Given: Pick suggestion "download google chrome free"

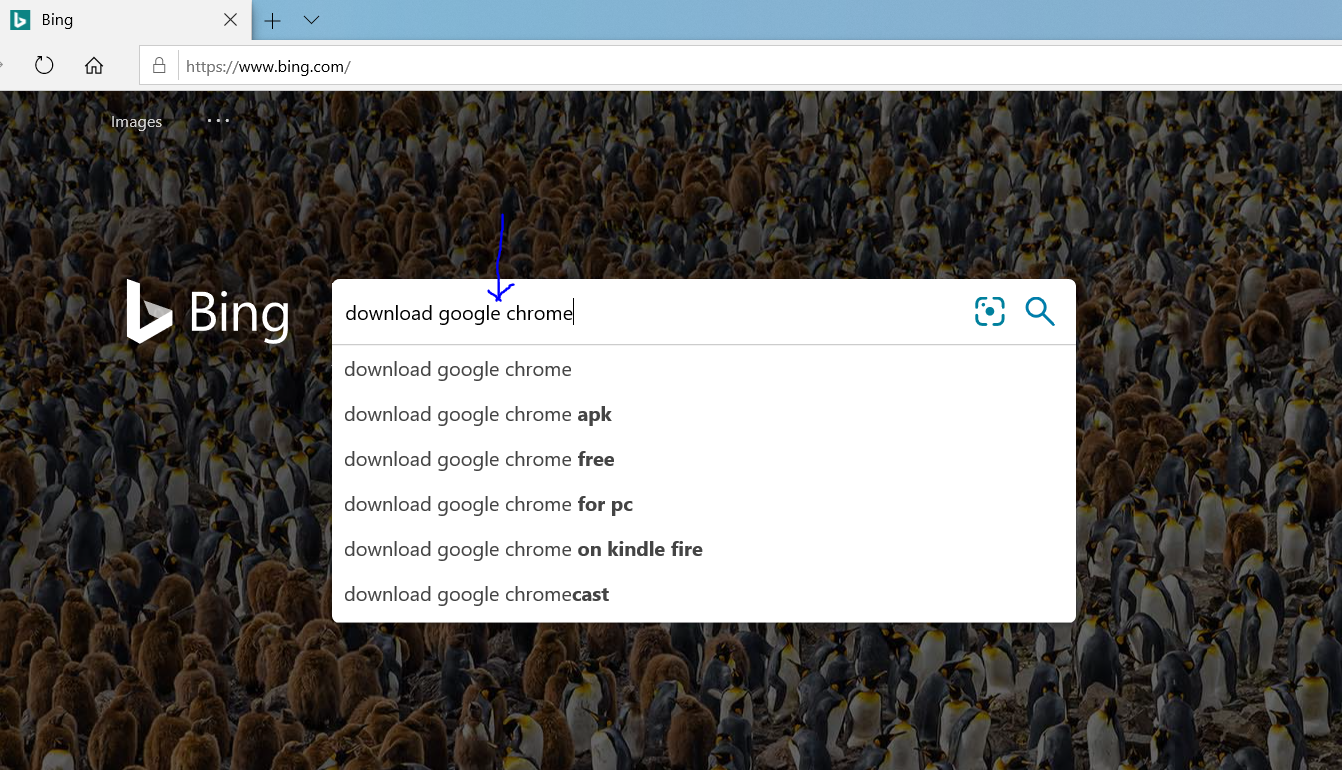Looking at the screenshot, I should click(x=479, y=460).
